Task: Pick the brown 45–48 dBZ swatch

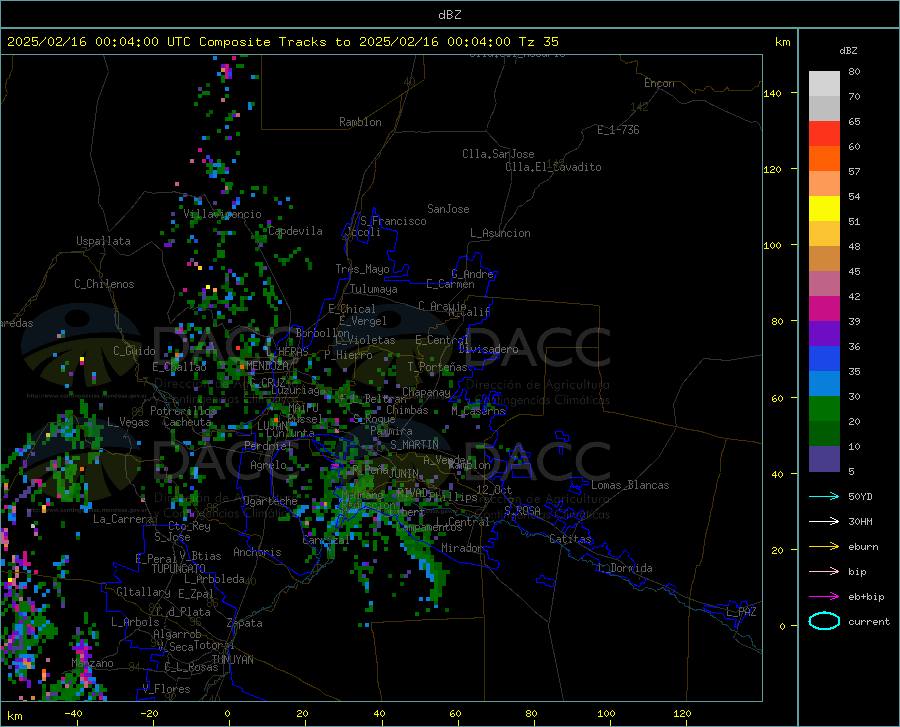Action: 824,259
